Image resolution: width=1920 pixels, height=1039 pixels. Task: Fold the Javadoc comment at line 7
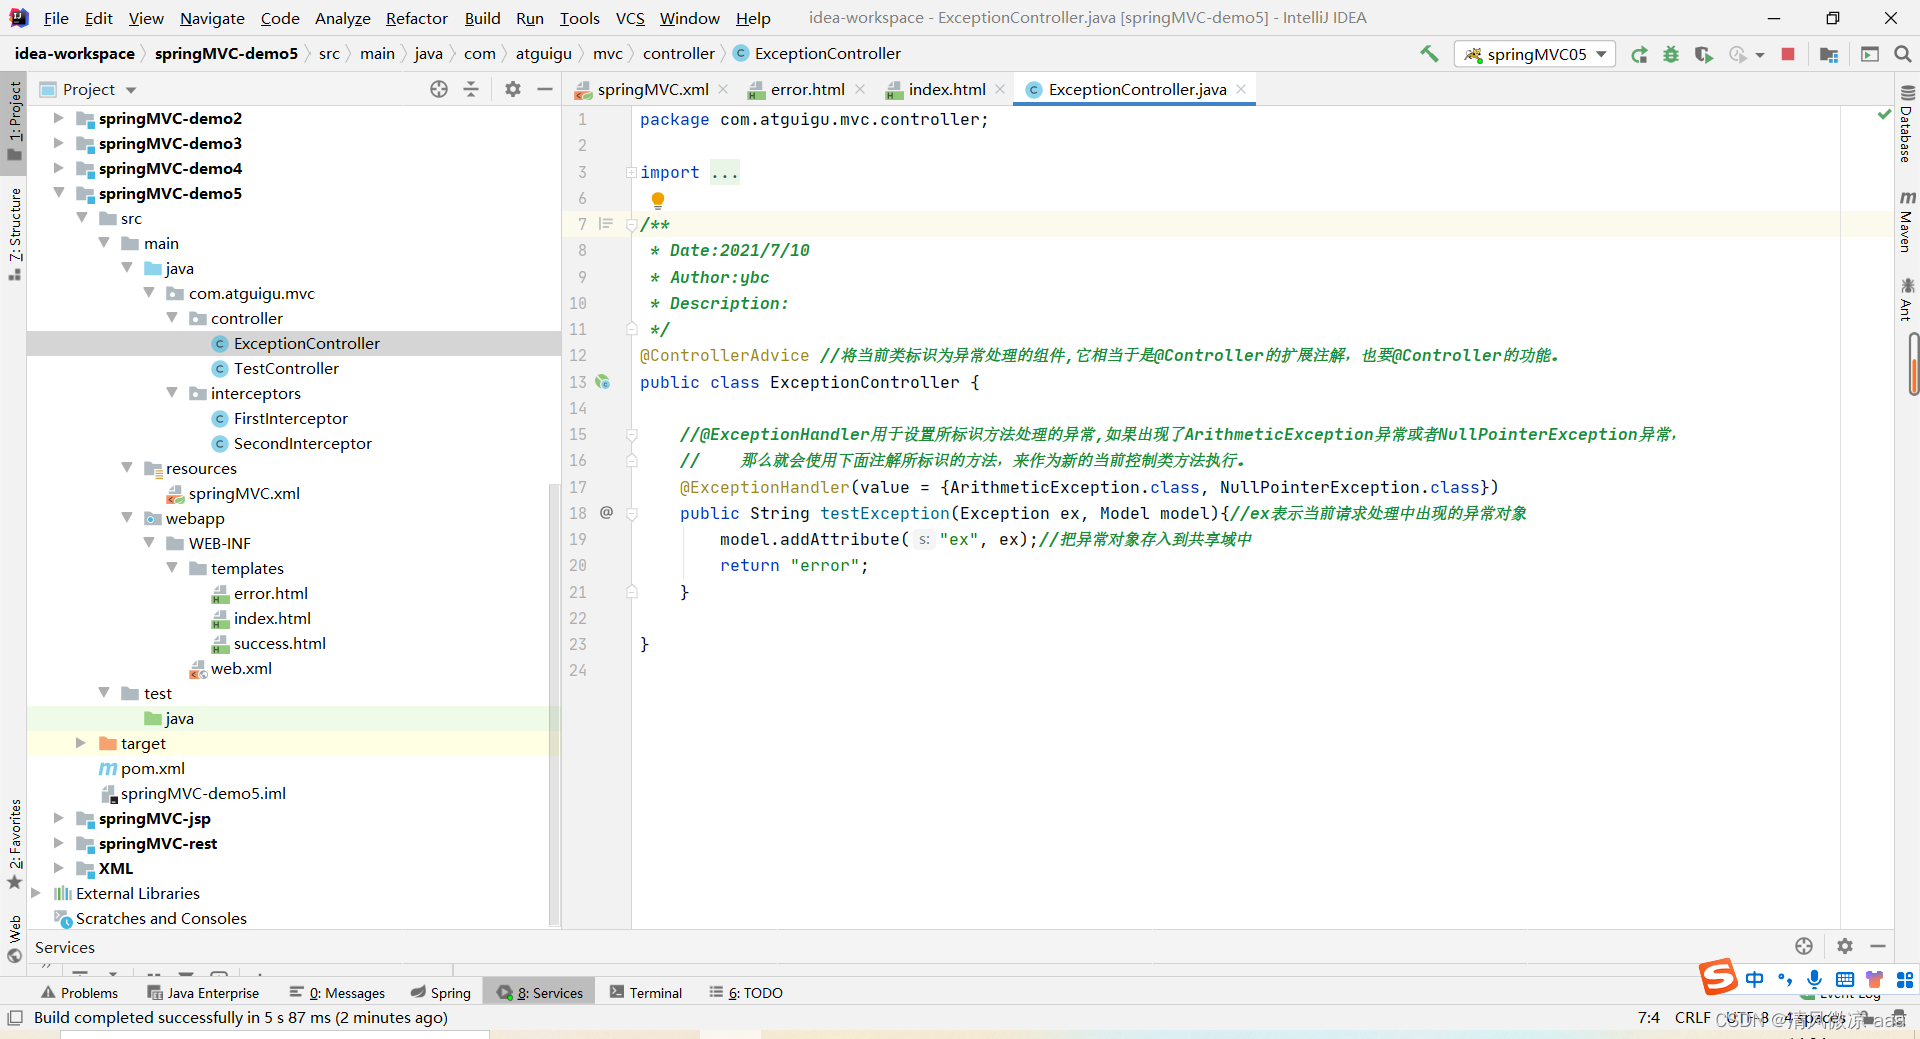point(631,225)
